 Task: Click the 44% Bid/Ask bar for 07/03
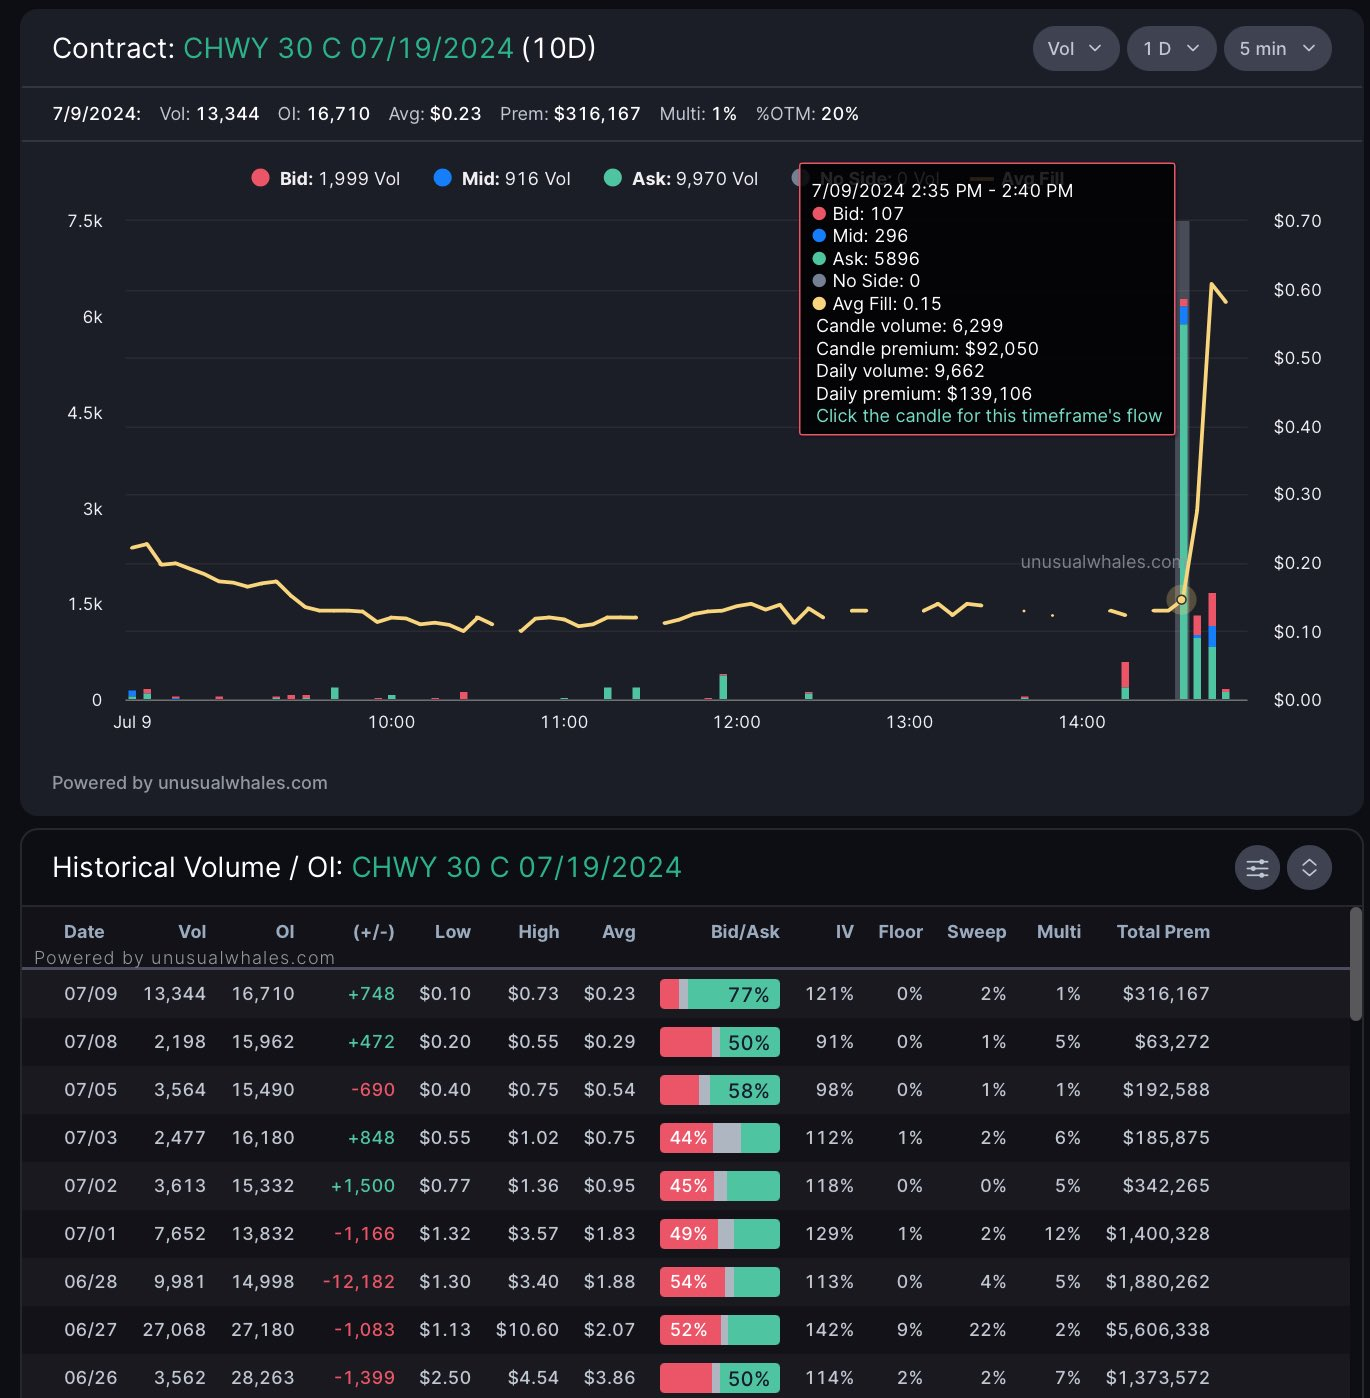[x=720, y=1138]
